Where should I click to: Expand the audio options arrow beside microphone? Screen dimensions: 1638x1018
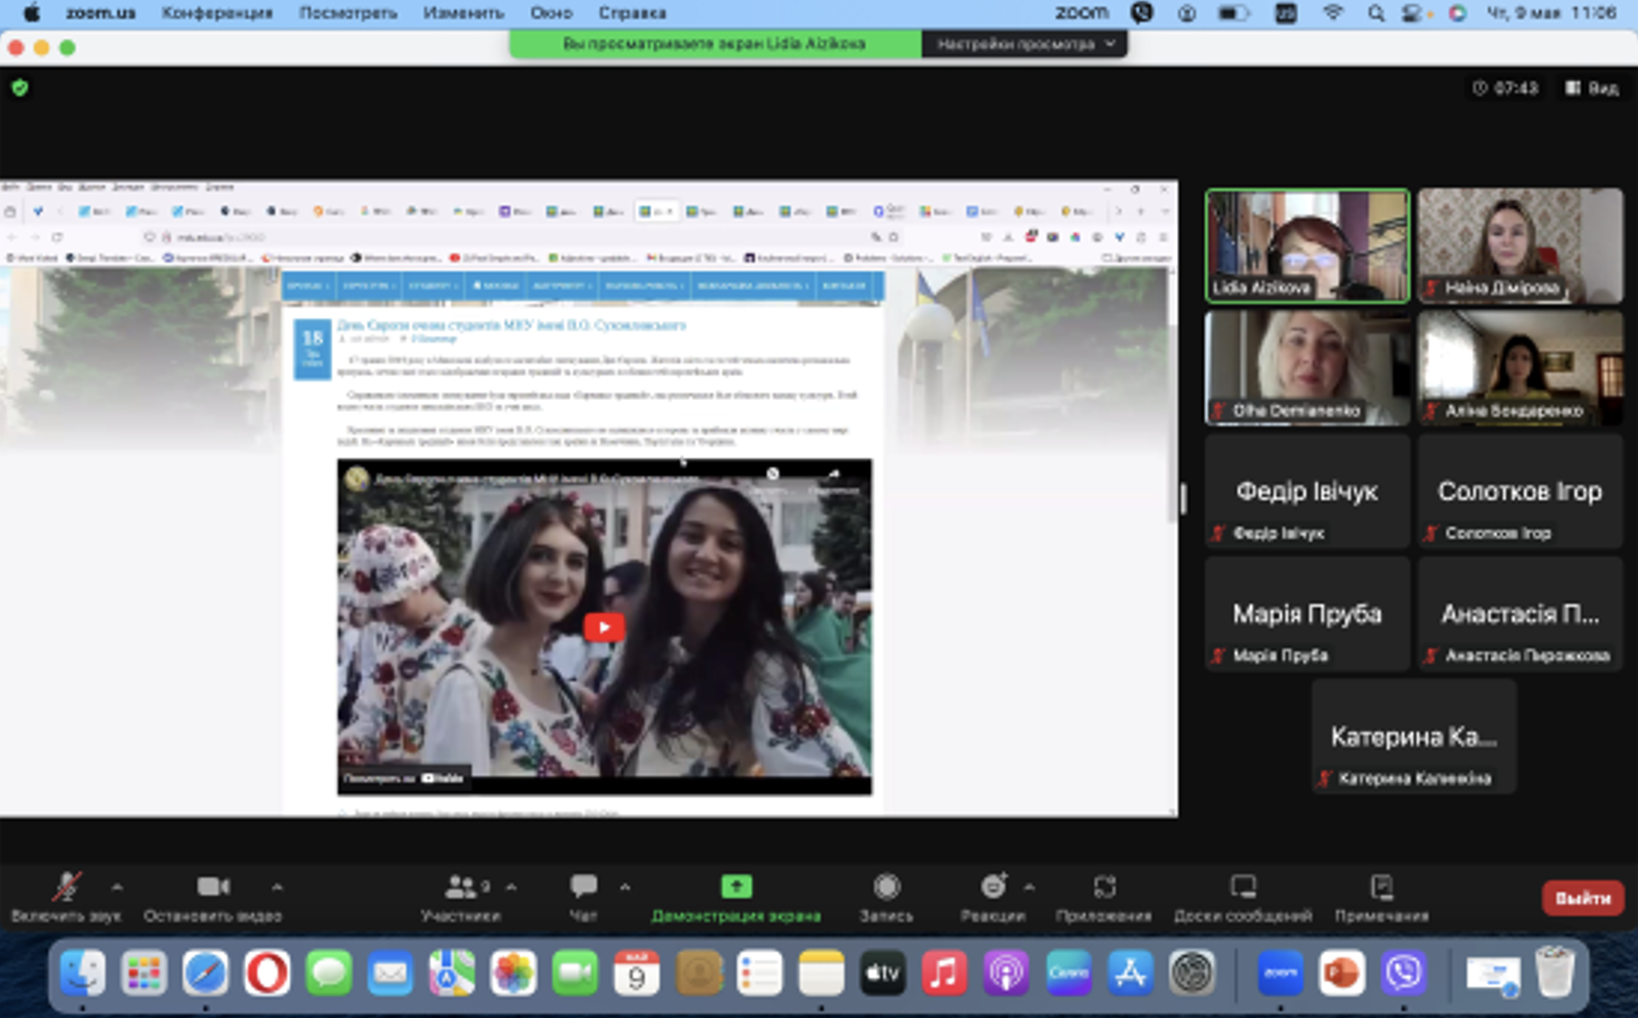[117, 887]
